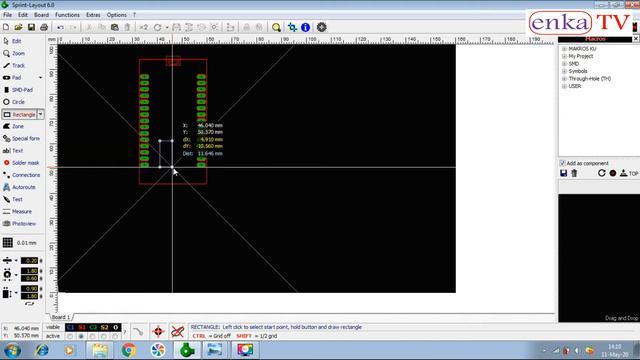Select the Test tool
Viewport: 640px width, 360px height.
[x=13, y=200]
